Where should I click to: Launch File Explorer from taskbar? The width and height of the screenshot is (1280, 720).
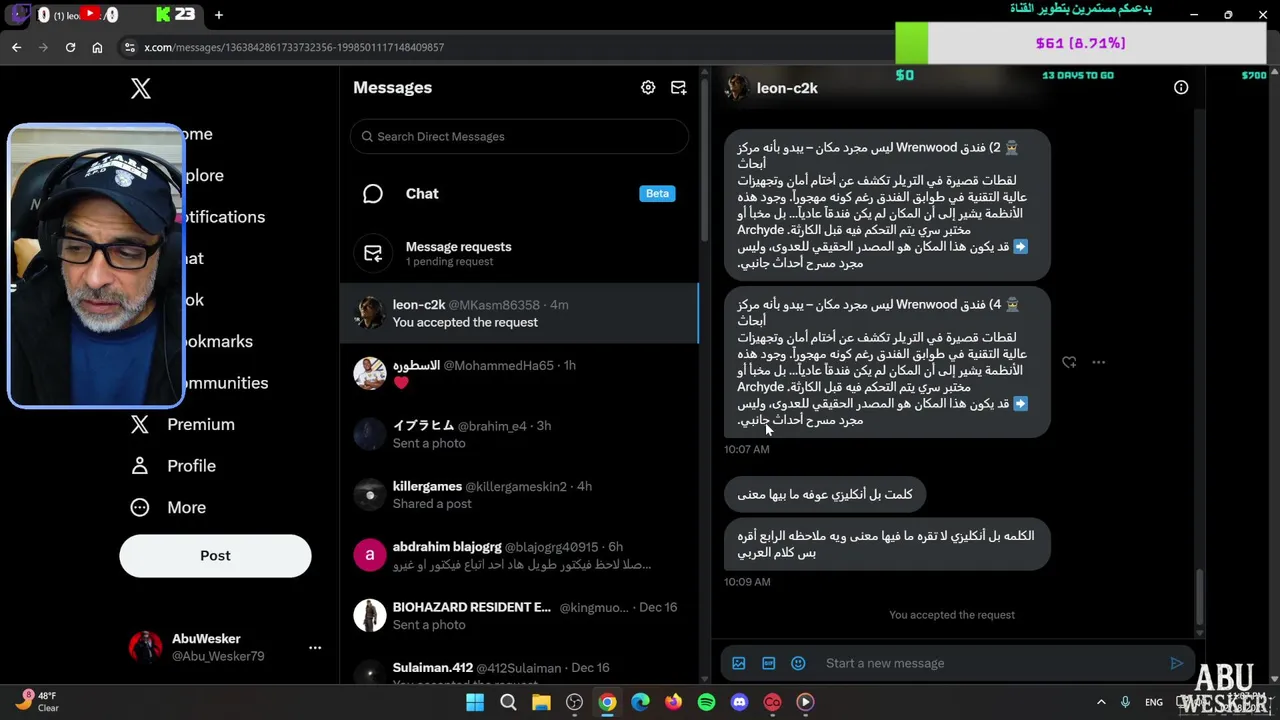541,702
